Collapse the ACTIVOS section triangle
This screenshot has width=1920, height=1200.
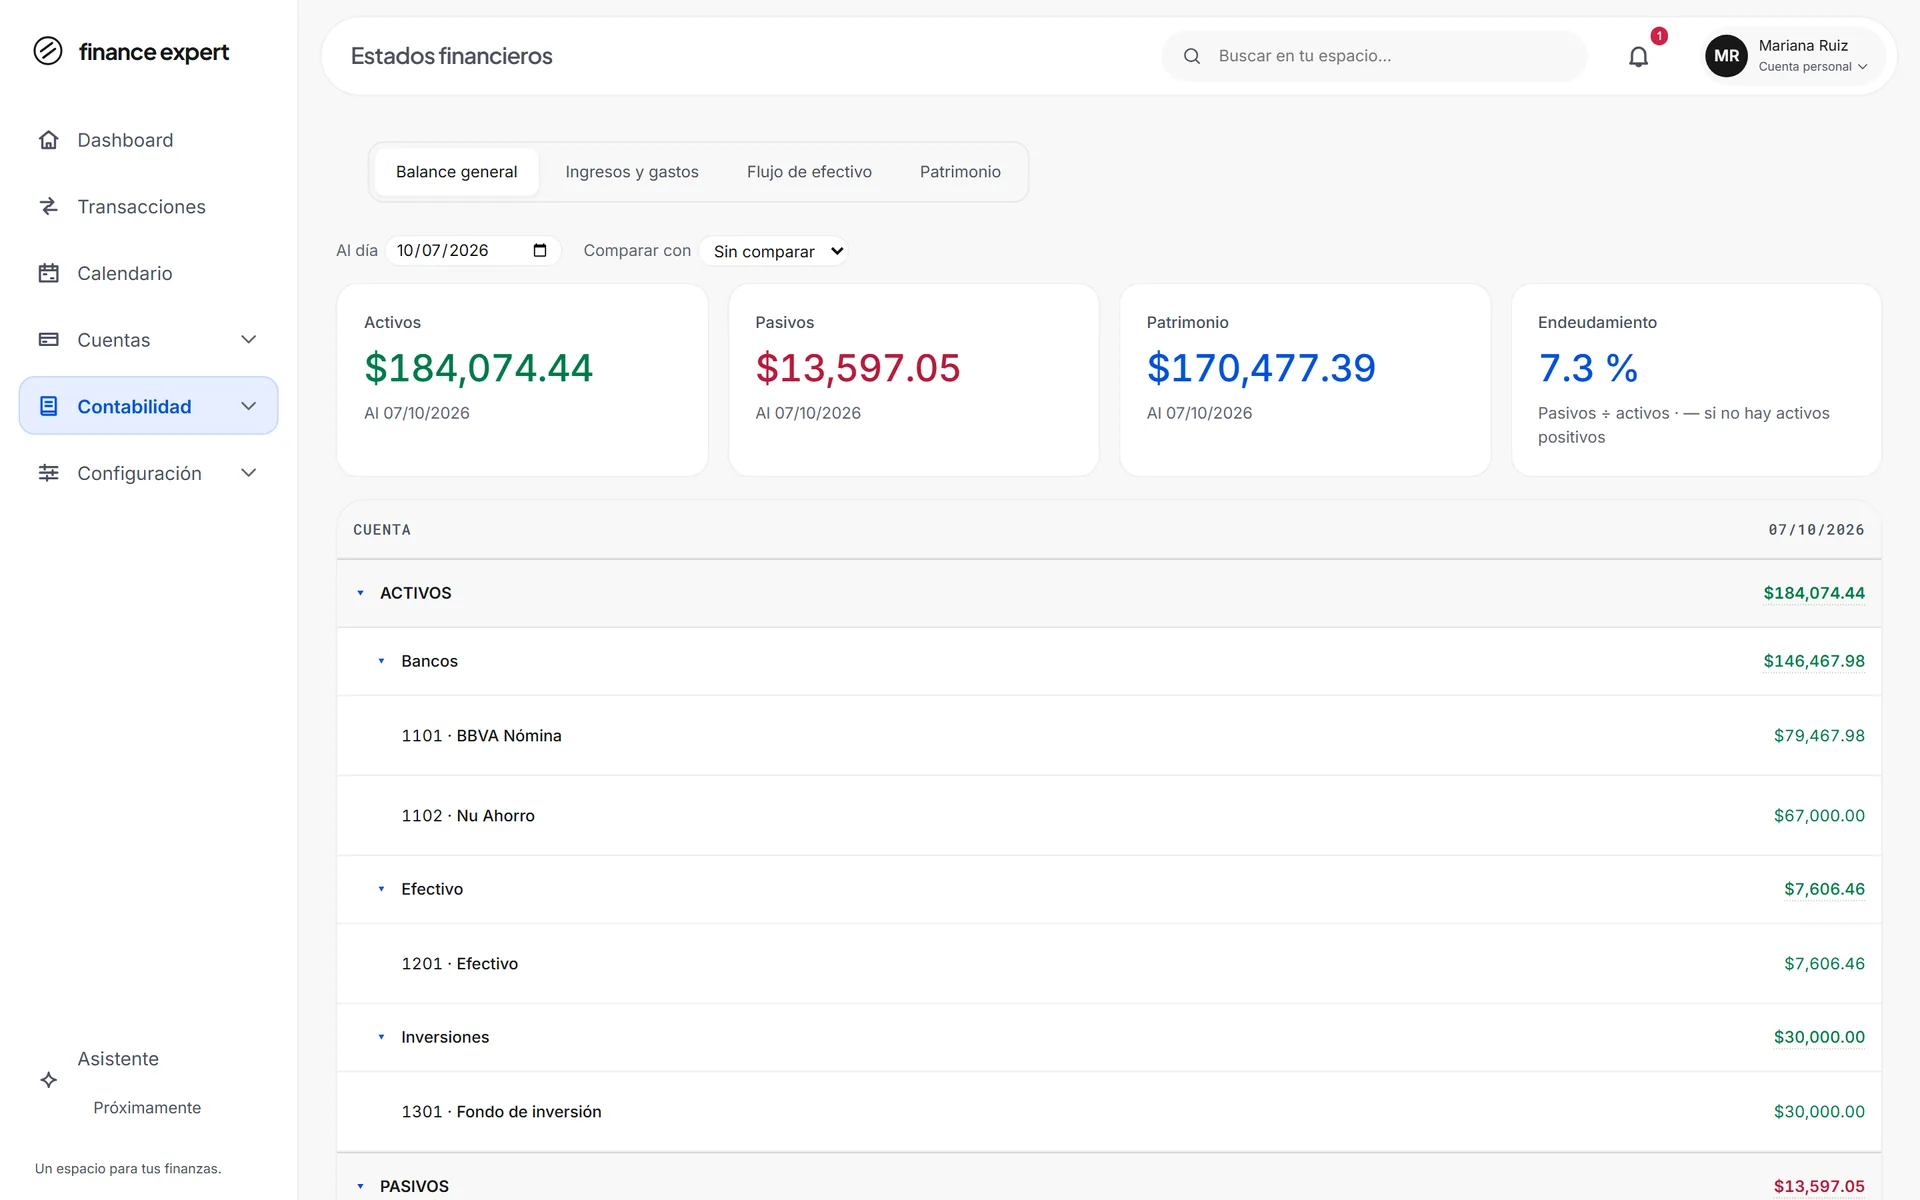(361, 593)
